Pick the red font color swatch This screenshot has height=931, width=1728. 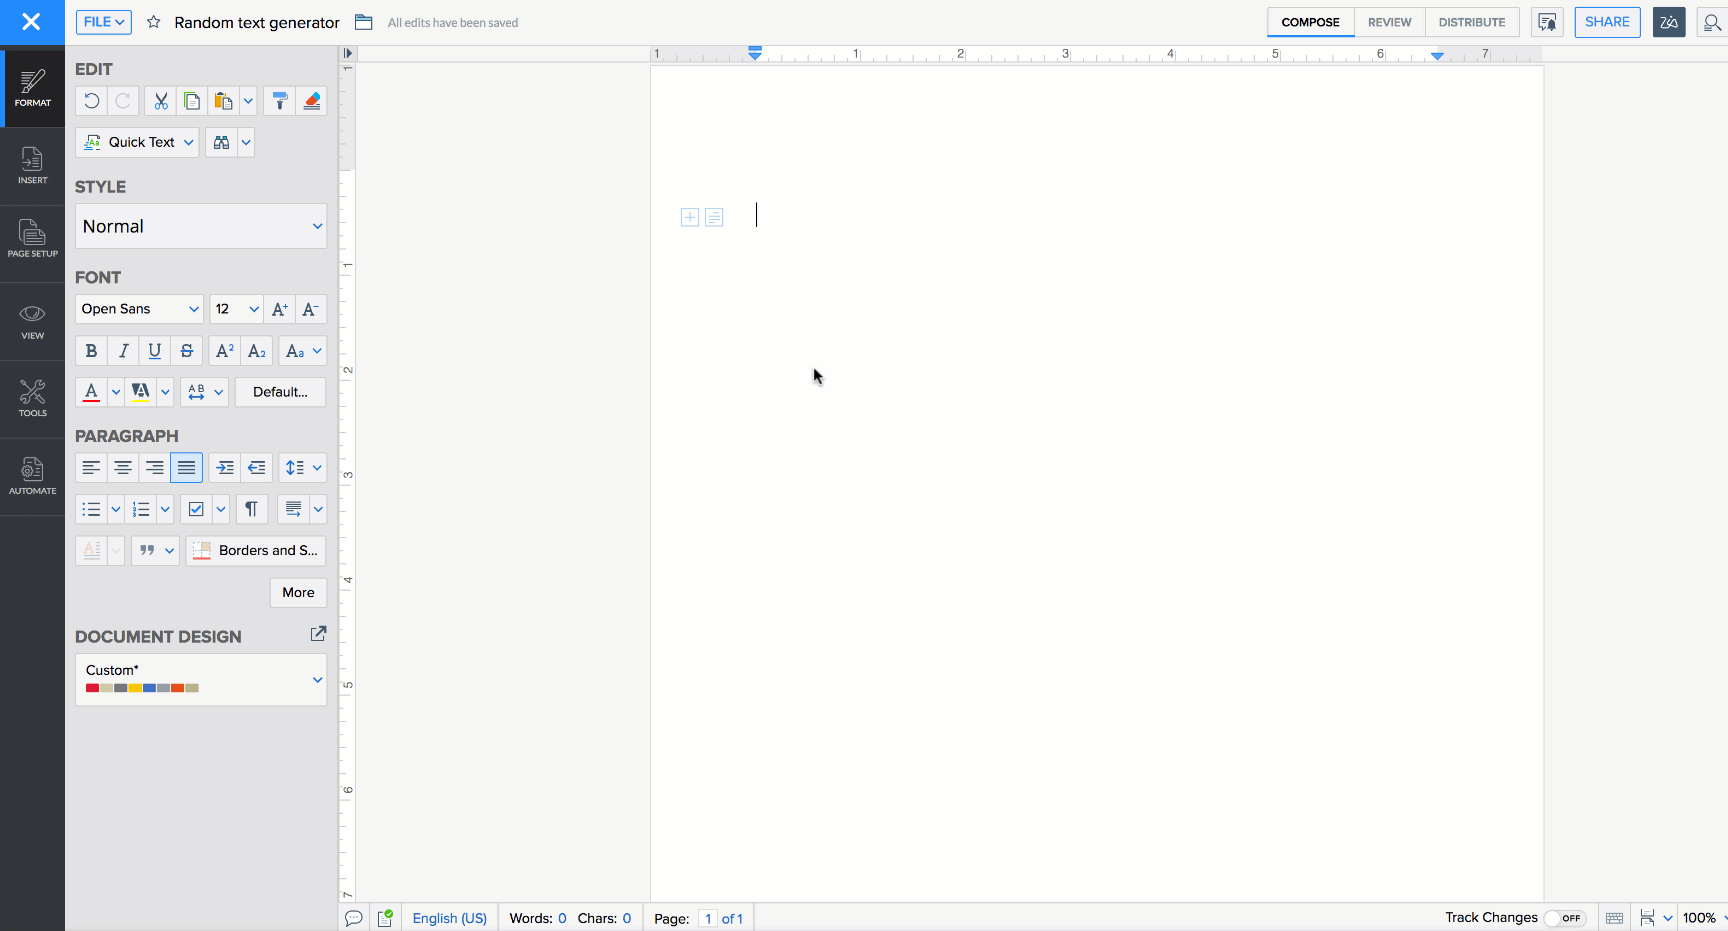91,391
